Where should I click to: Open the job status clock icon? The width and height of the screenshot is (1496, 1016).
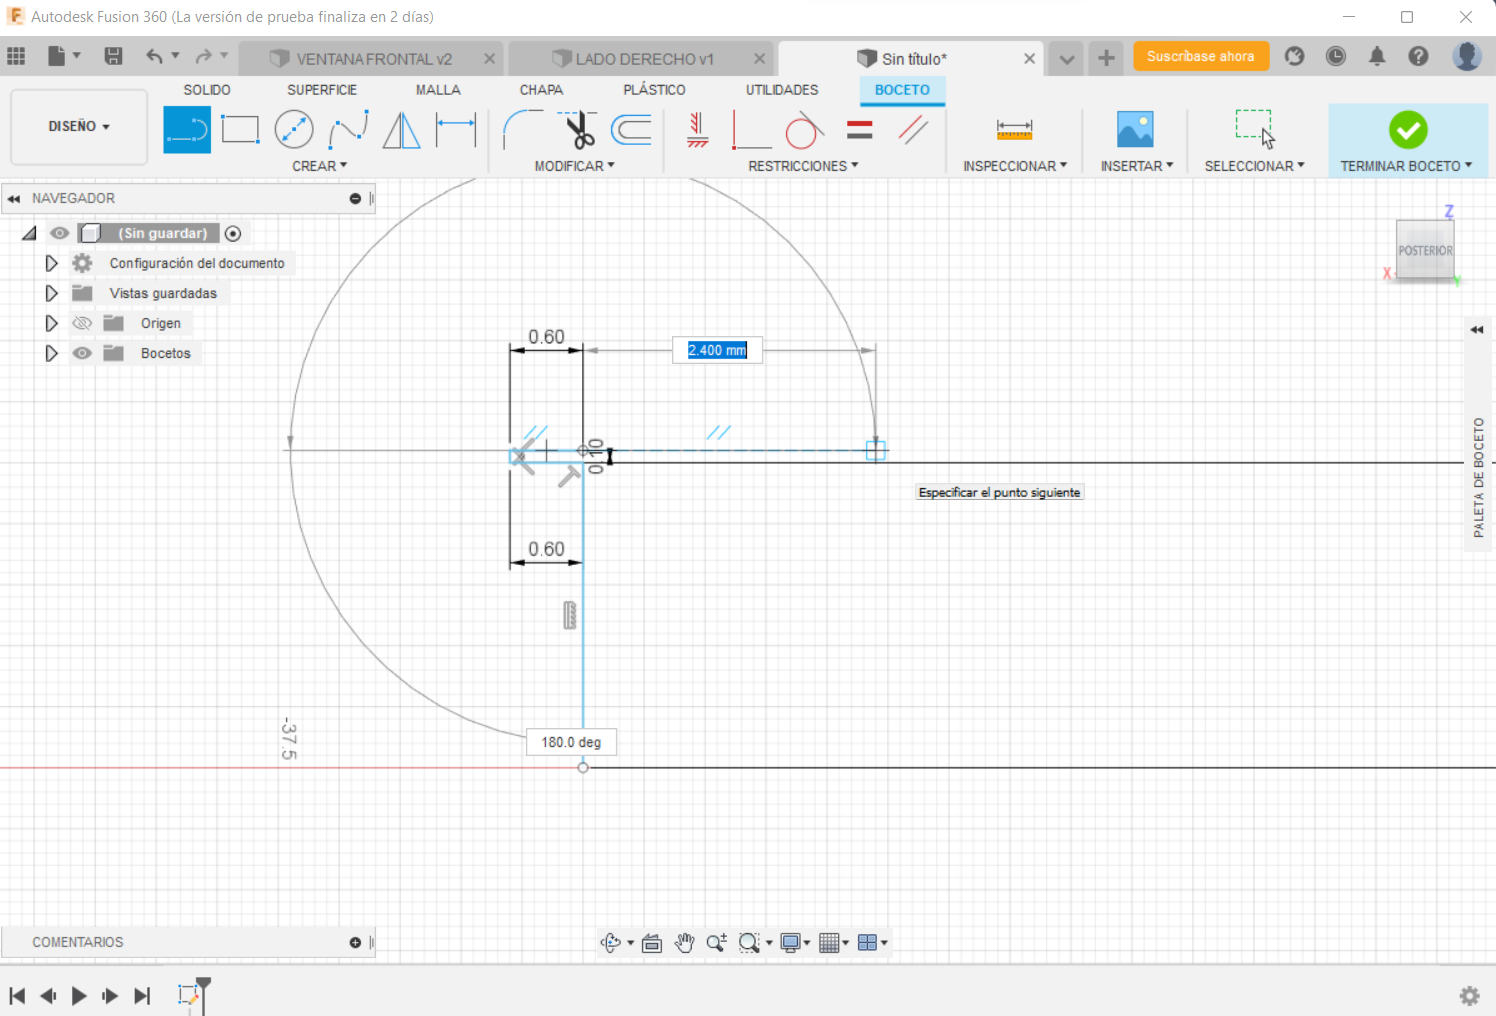pyautogui.click(x=1336, y=56)
